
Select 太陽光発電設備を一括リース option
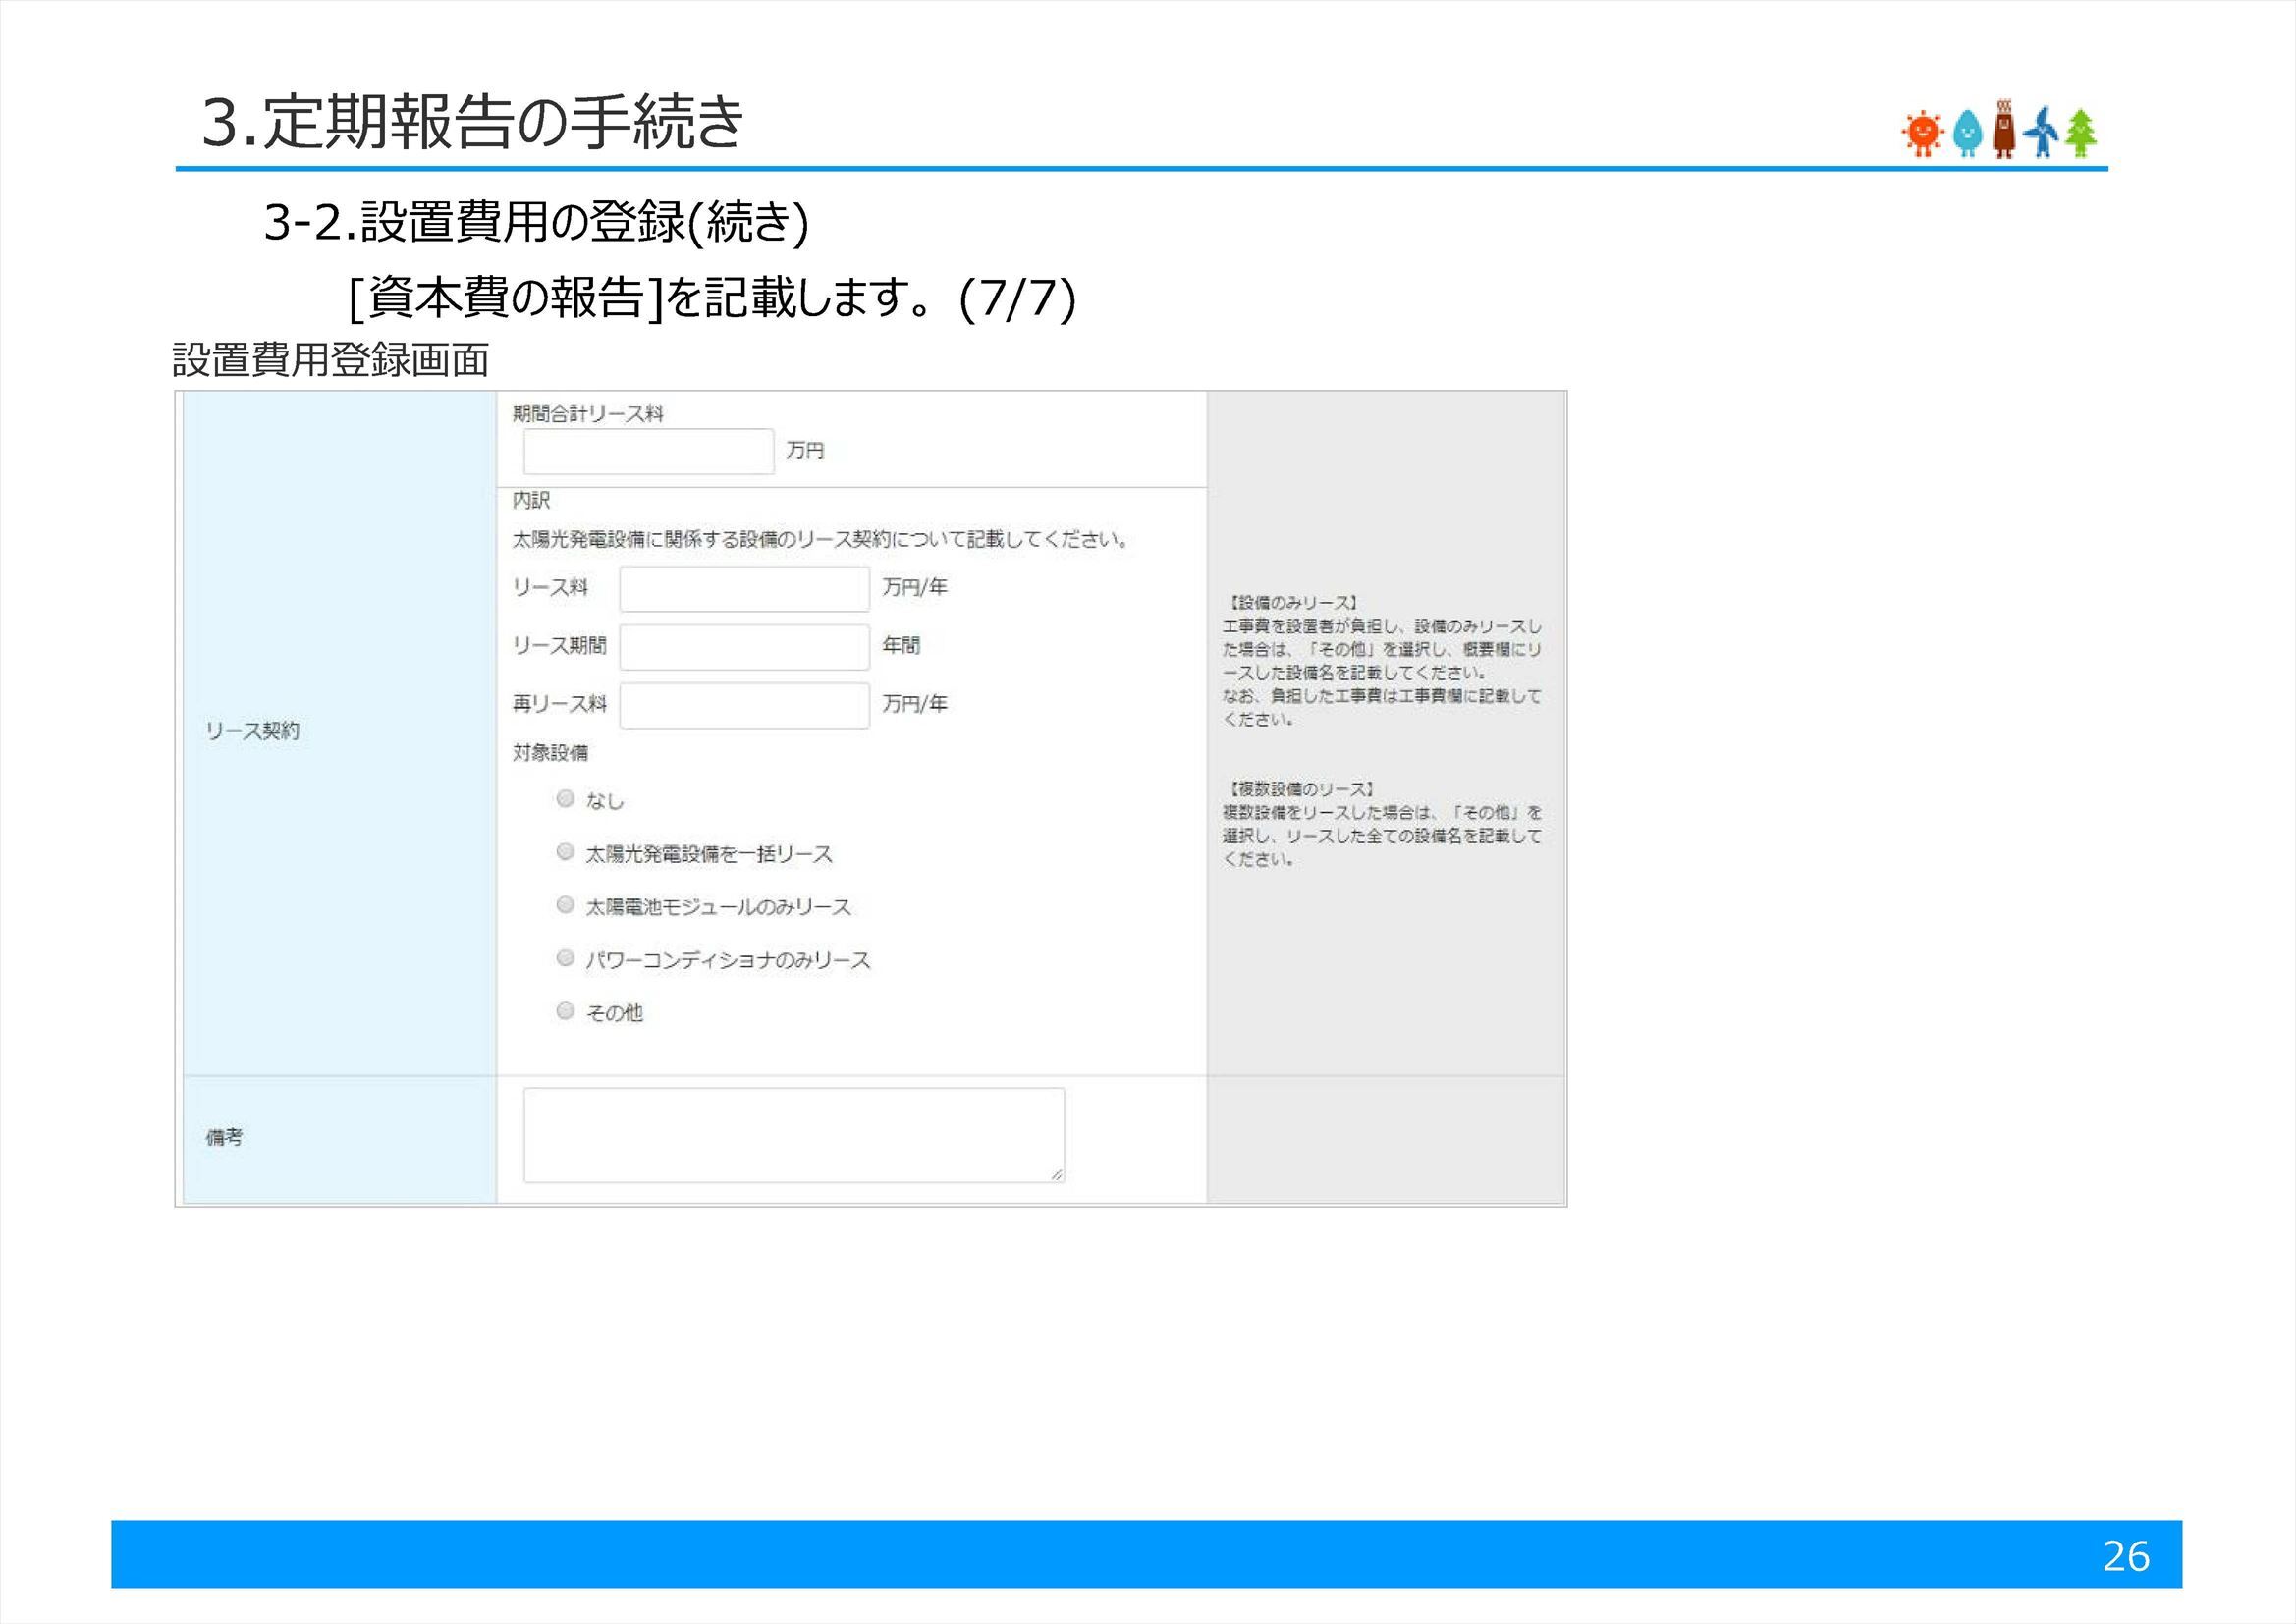(566, 852)
